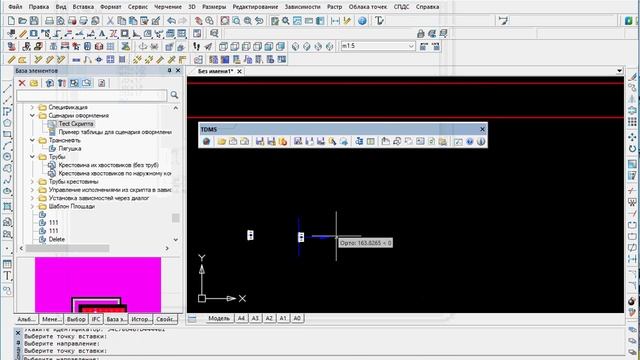Click the magenta preview thumbnail
Image resolution: width=640 pixels, height=360 pixels.
(x=98, y=284)
